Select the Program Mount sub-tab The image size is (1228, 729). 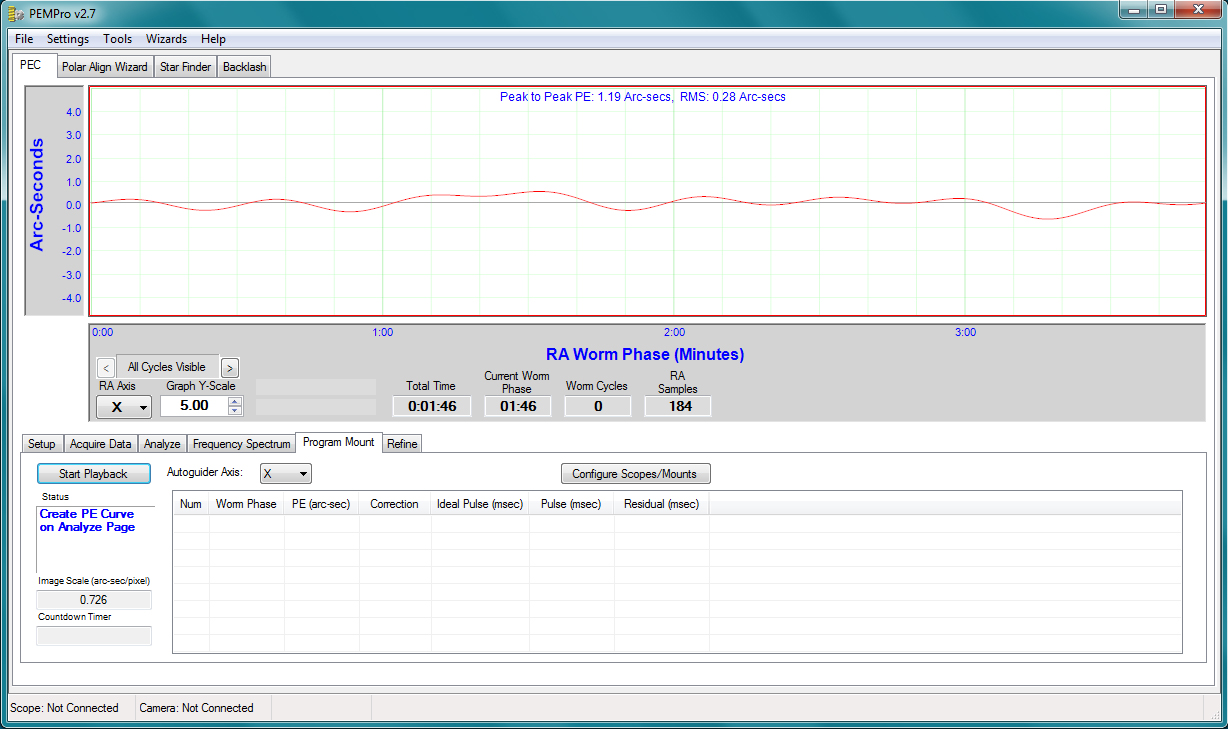(x=338, y=442)
